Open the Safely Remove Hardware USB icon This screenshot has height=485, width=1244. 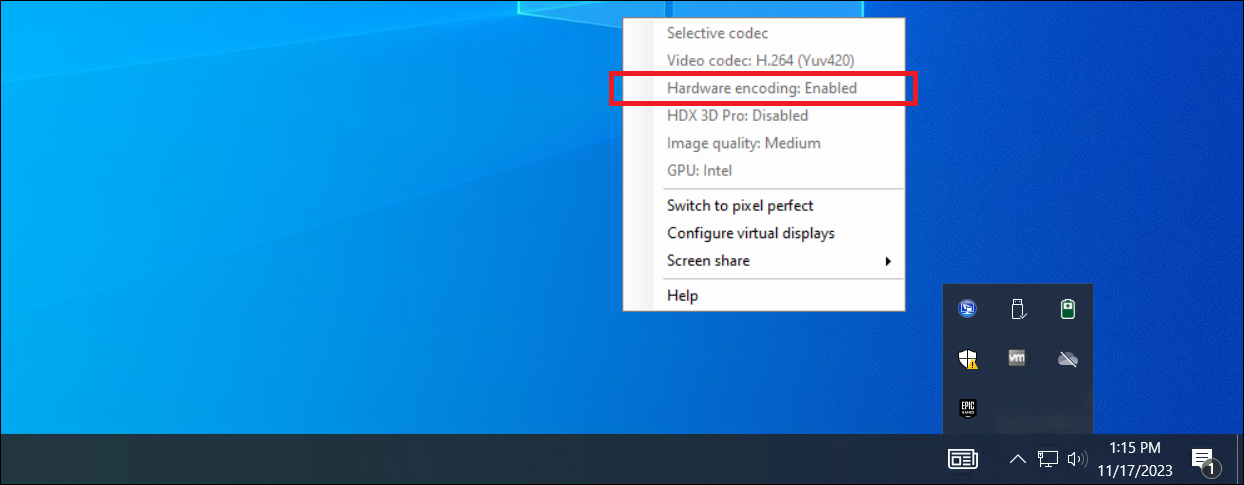pos(1018,309)
